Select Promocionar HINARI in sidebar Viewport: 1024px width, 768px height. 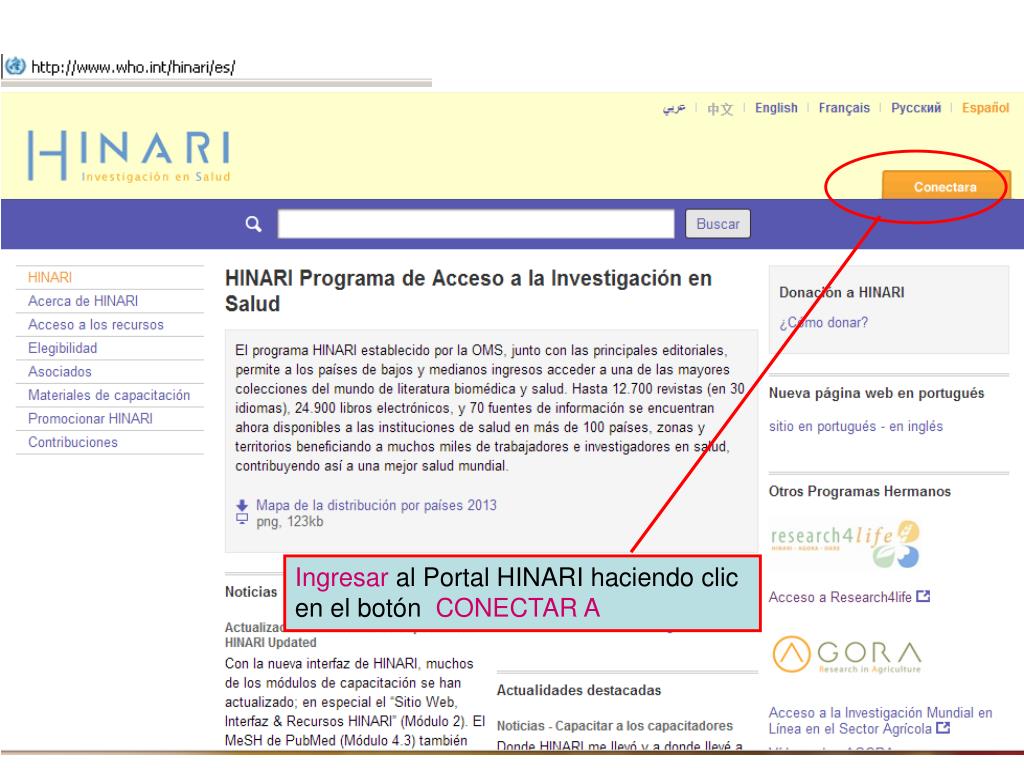click(90, 419)
